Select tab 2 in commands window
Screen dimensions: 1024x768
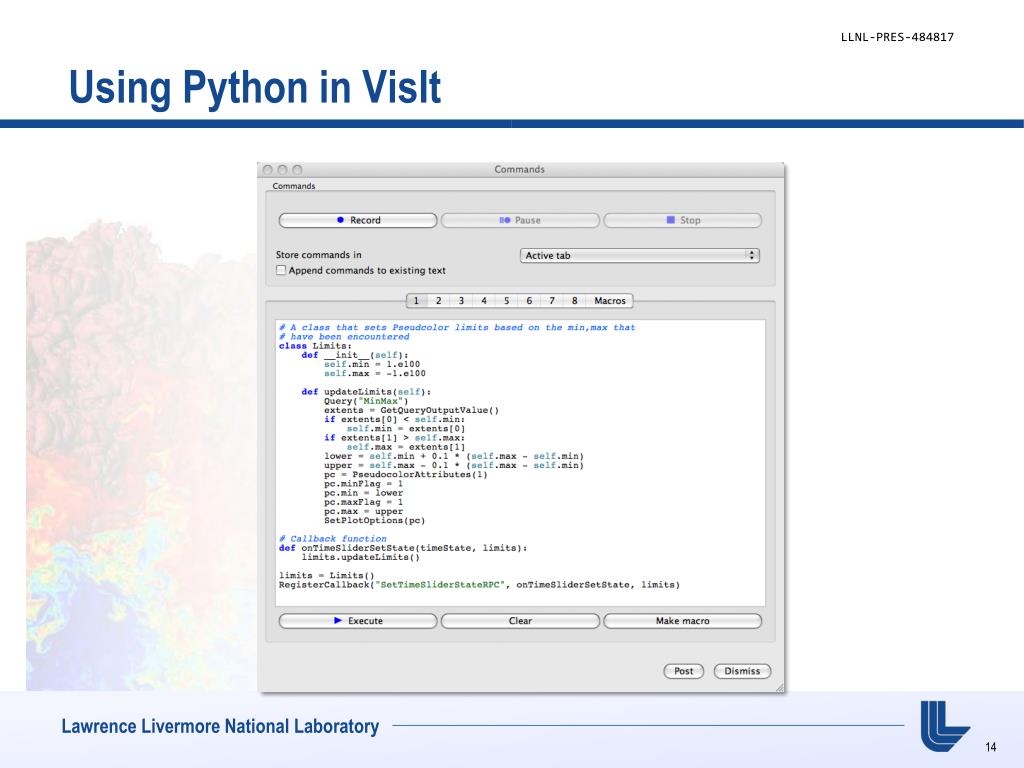[439, 300]
